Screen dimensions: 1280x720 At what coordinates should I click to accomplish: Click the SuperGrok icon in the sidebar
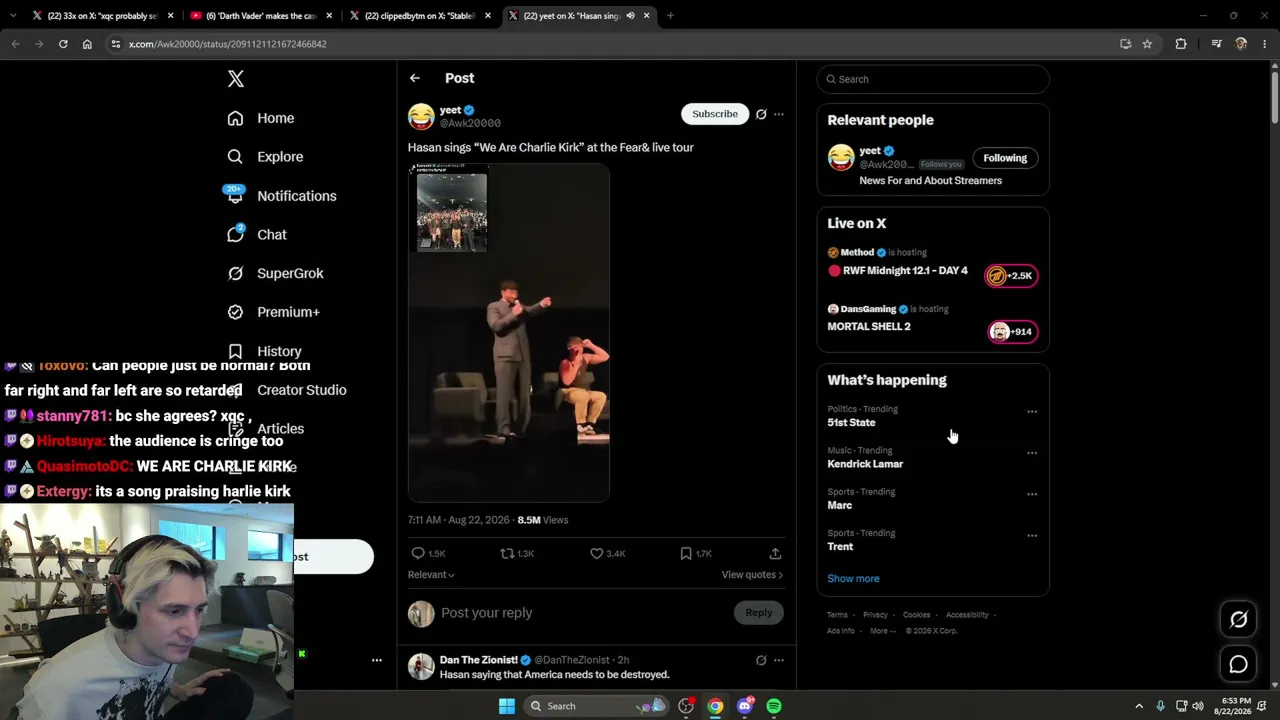click(235, 273)
